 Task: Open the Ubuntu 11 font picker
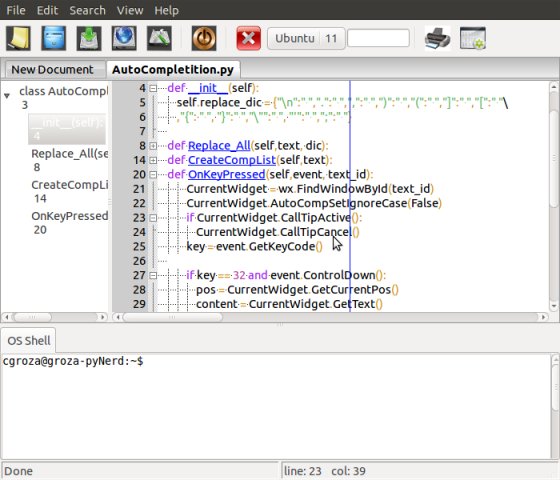[306, 38]
